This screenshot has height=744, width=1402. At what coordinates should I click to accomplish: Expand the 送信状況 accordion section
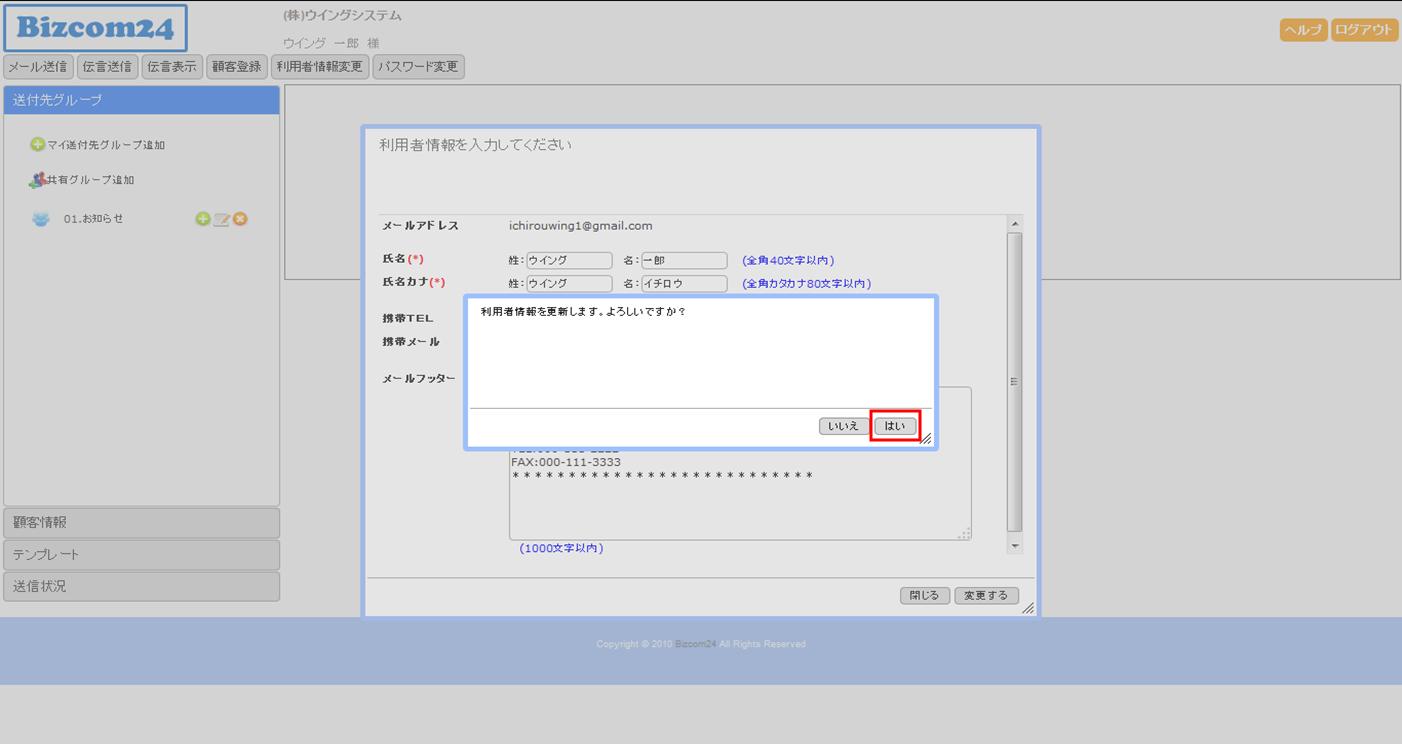tap(141, 586)
